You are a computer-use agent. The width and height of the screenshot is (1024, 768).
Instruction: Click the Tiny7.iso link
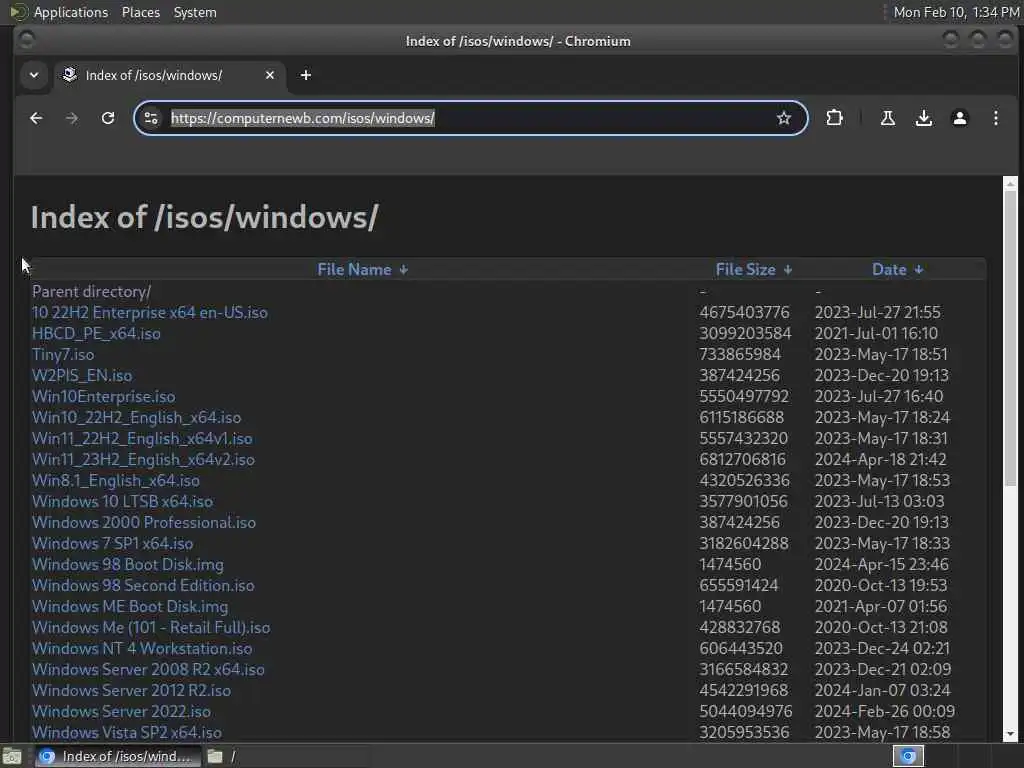(63, 354)
